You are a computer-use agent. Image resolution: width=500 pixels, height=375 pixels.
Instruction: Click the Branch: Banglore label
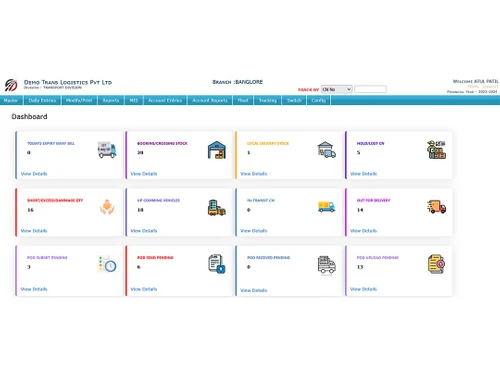click(238, 82)
